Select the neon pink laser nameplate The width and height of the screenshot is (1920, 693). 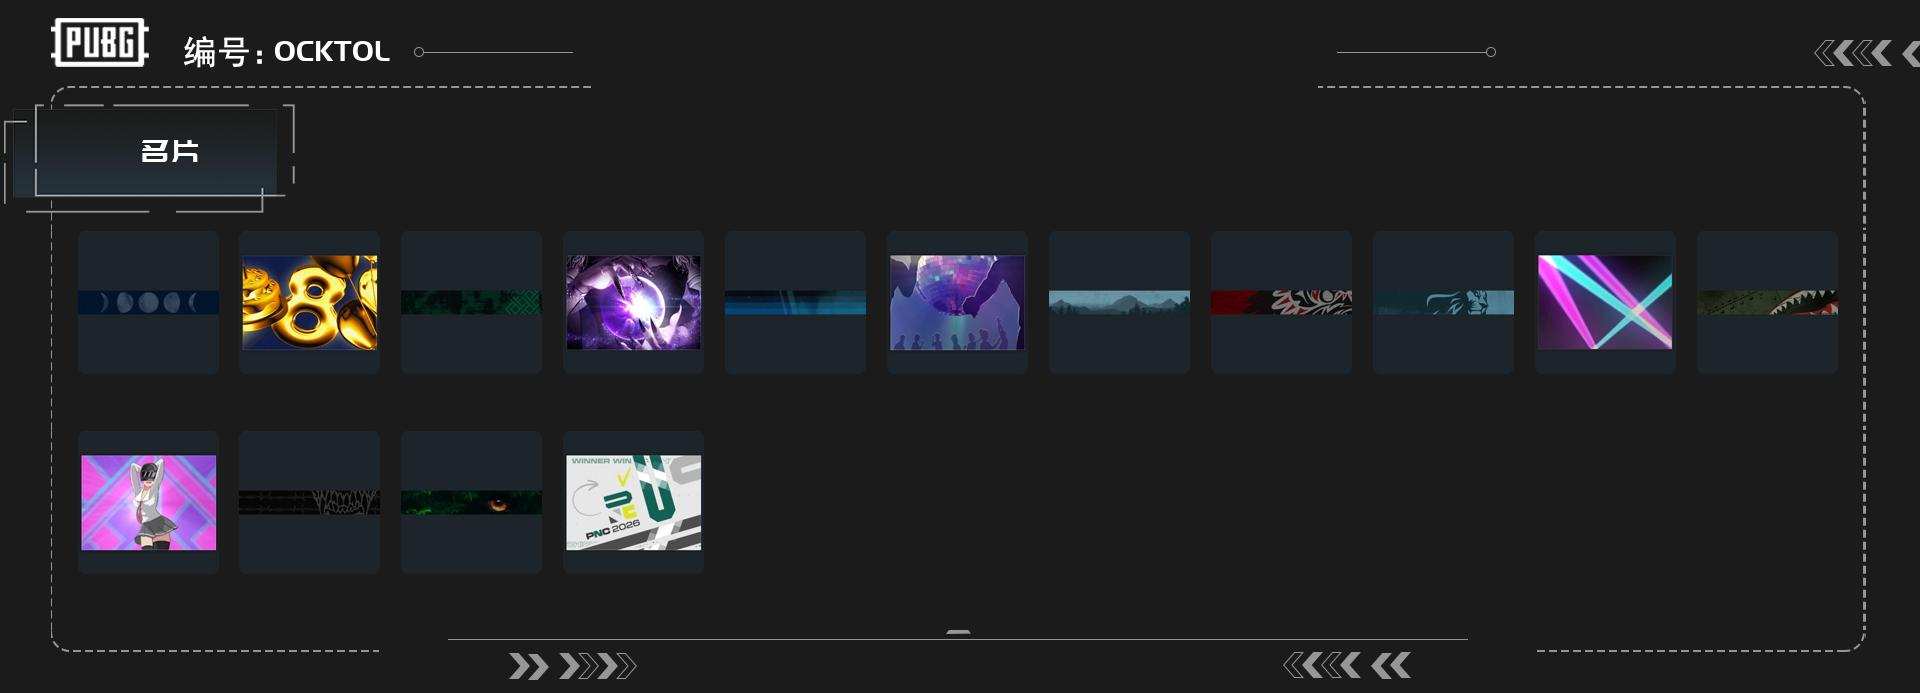1606,302
